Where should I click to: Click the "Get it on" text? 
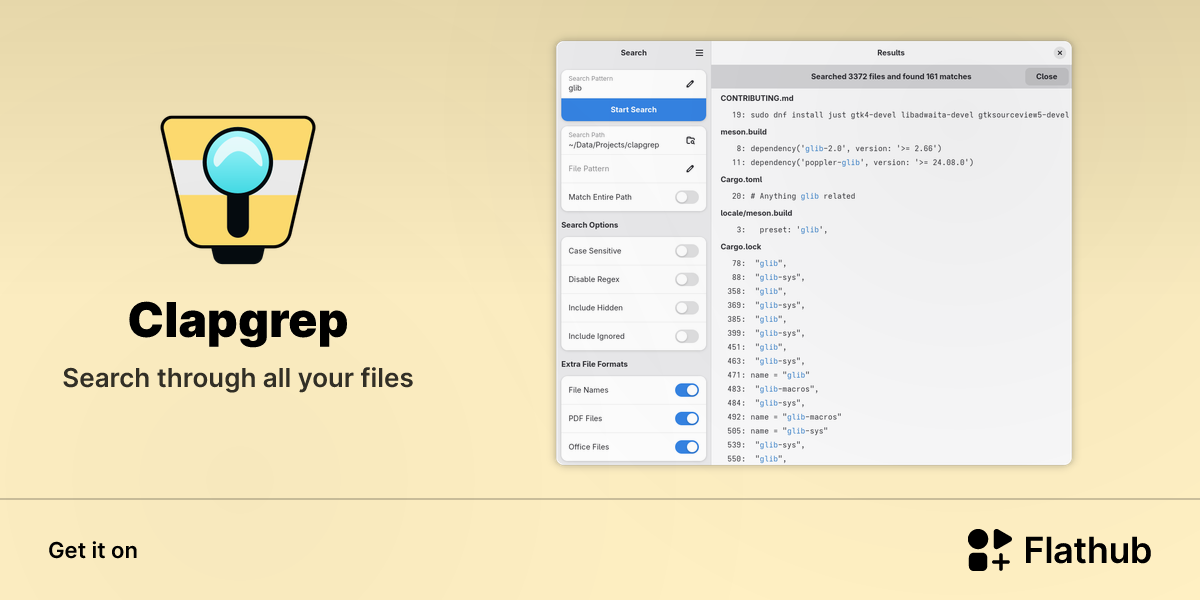coord(93,550)
